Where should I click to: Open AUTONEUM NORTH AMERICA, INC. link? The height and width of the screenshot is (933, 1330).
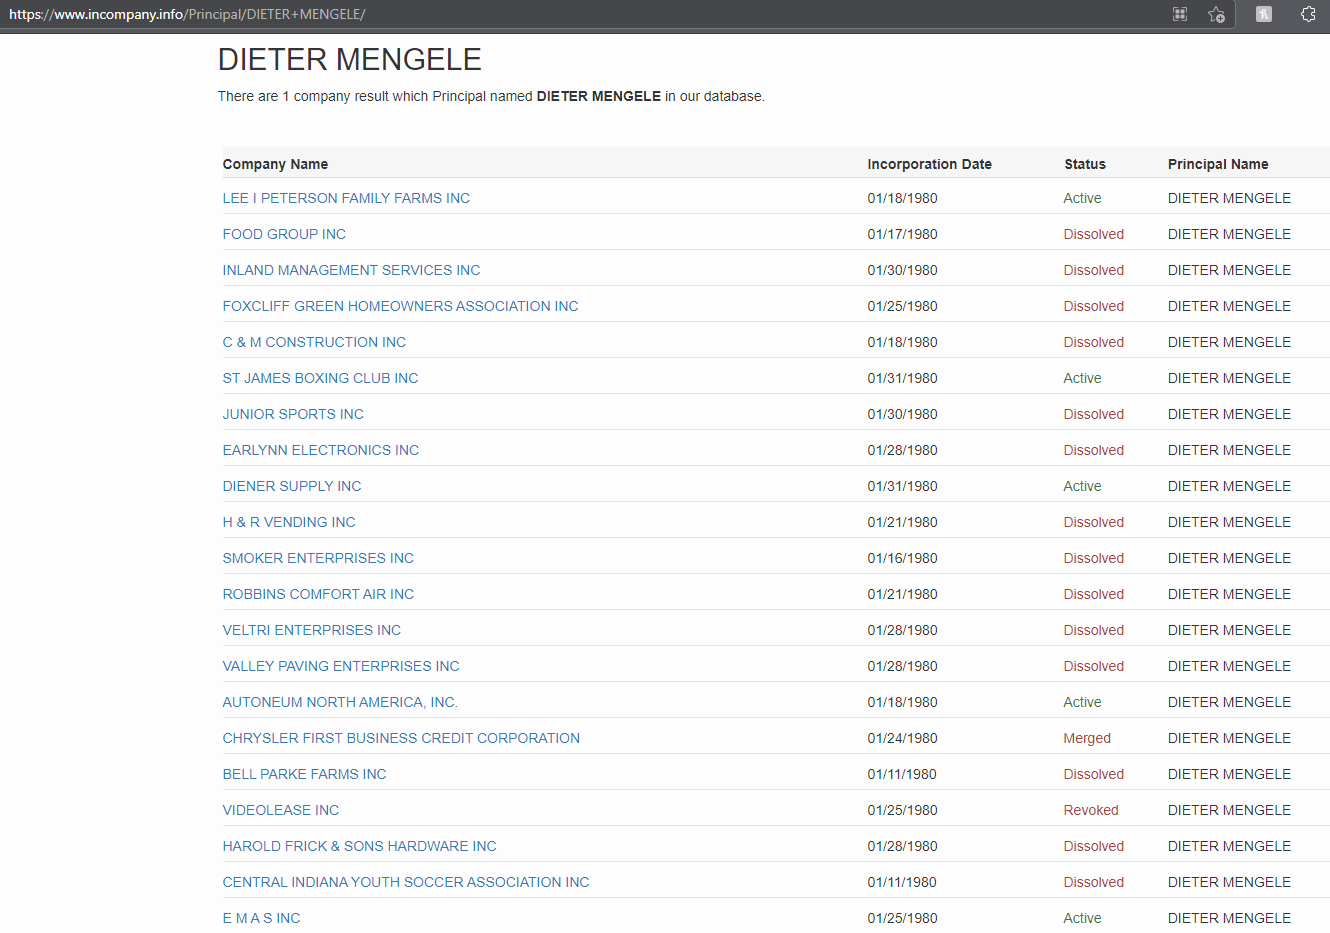coord(340,702)
